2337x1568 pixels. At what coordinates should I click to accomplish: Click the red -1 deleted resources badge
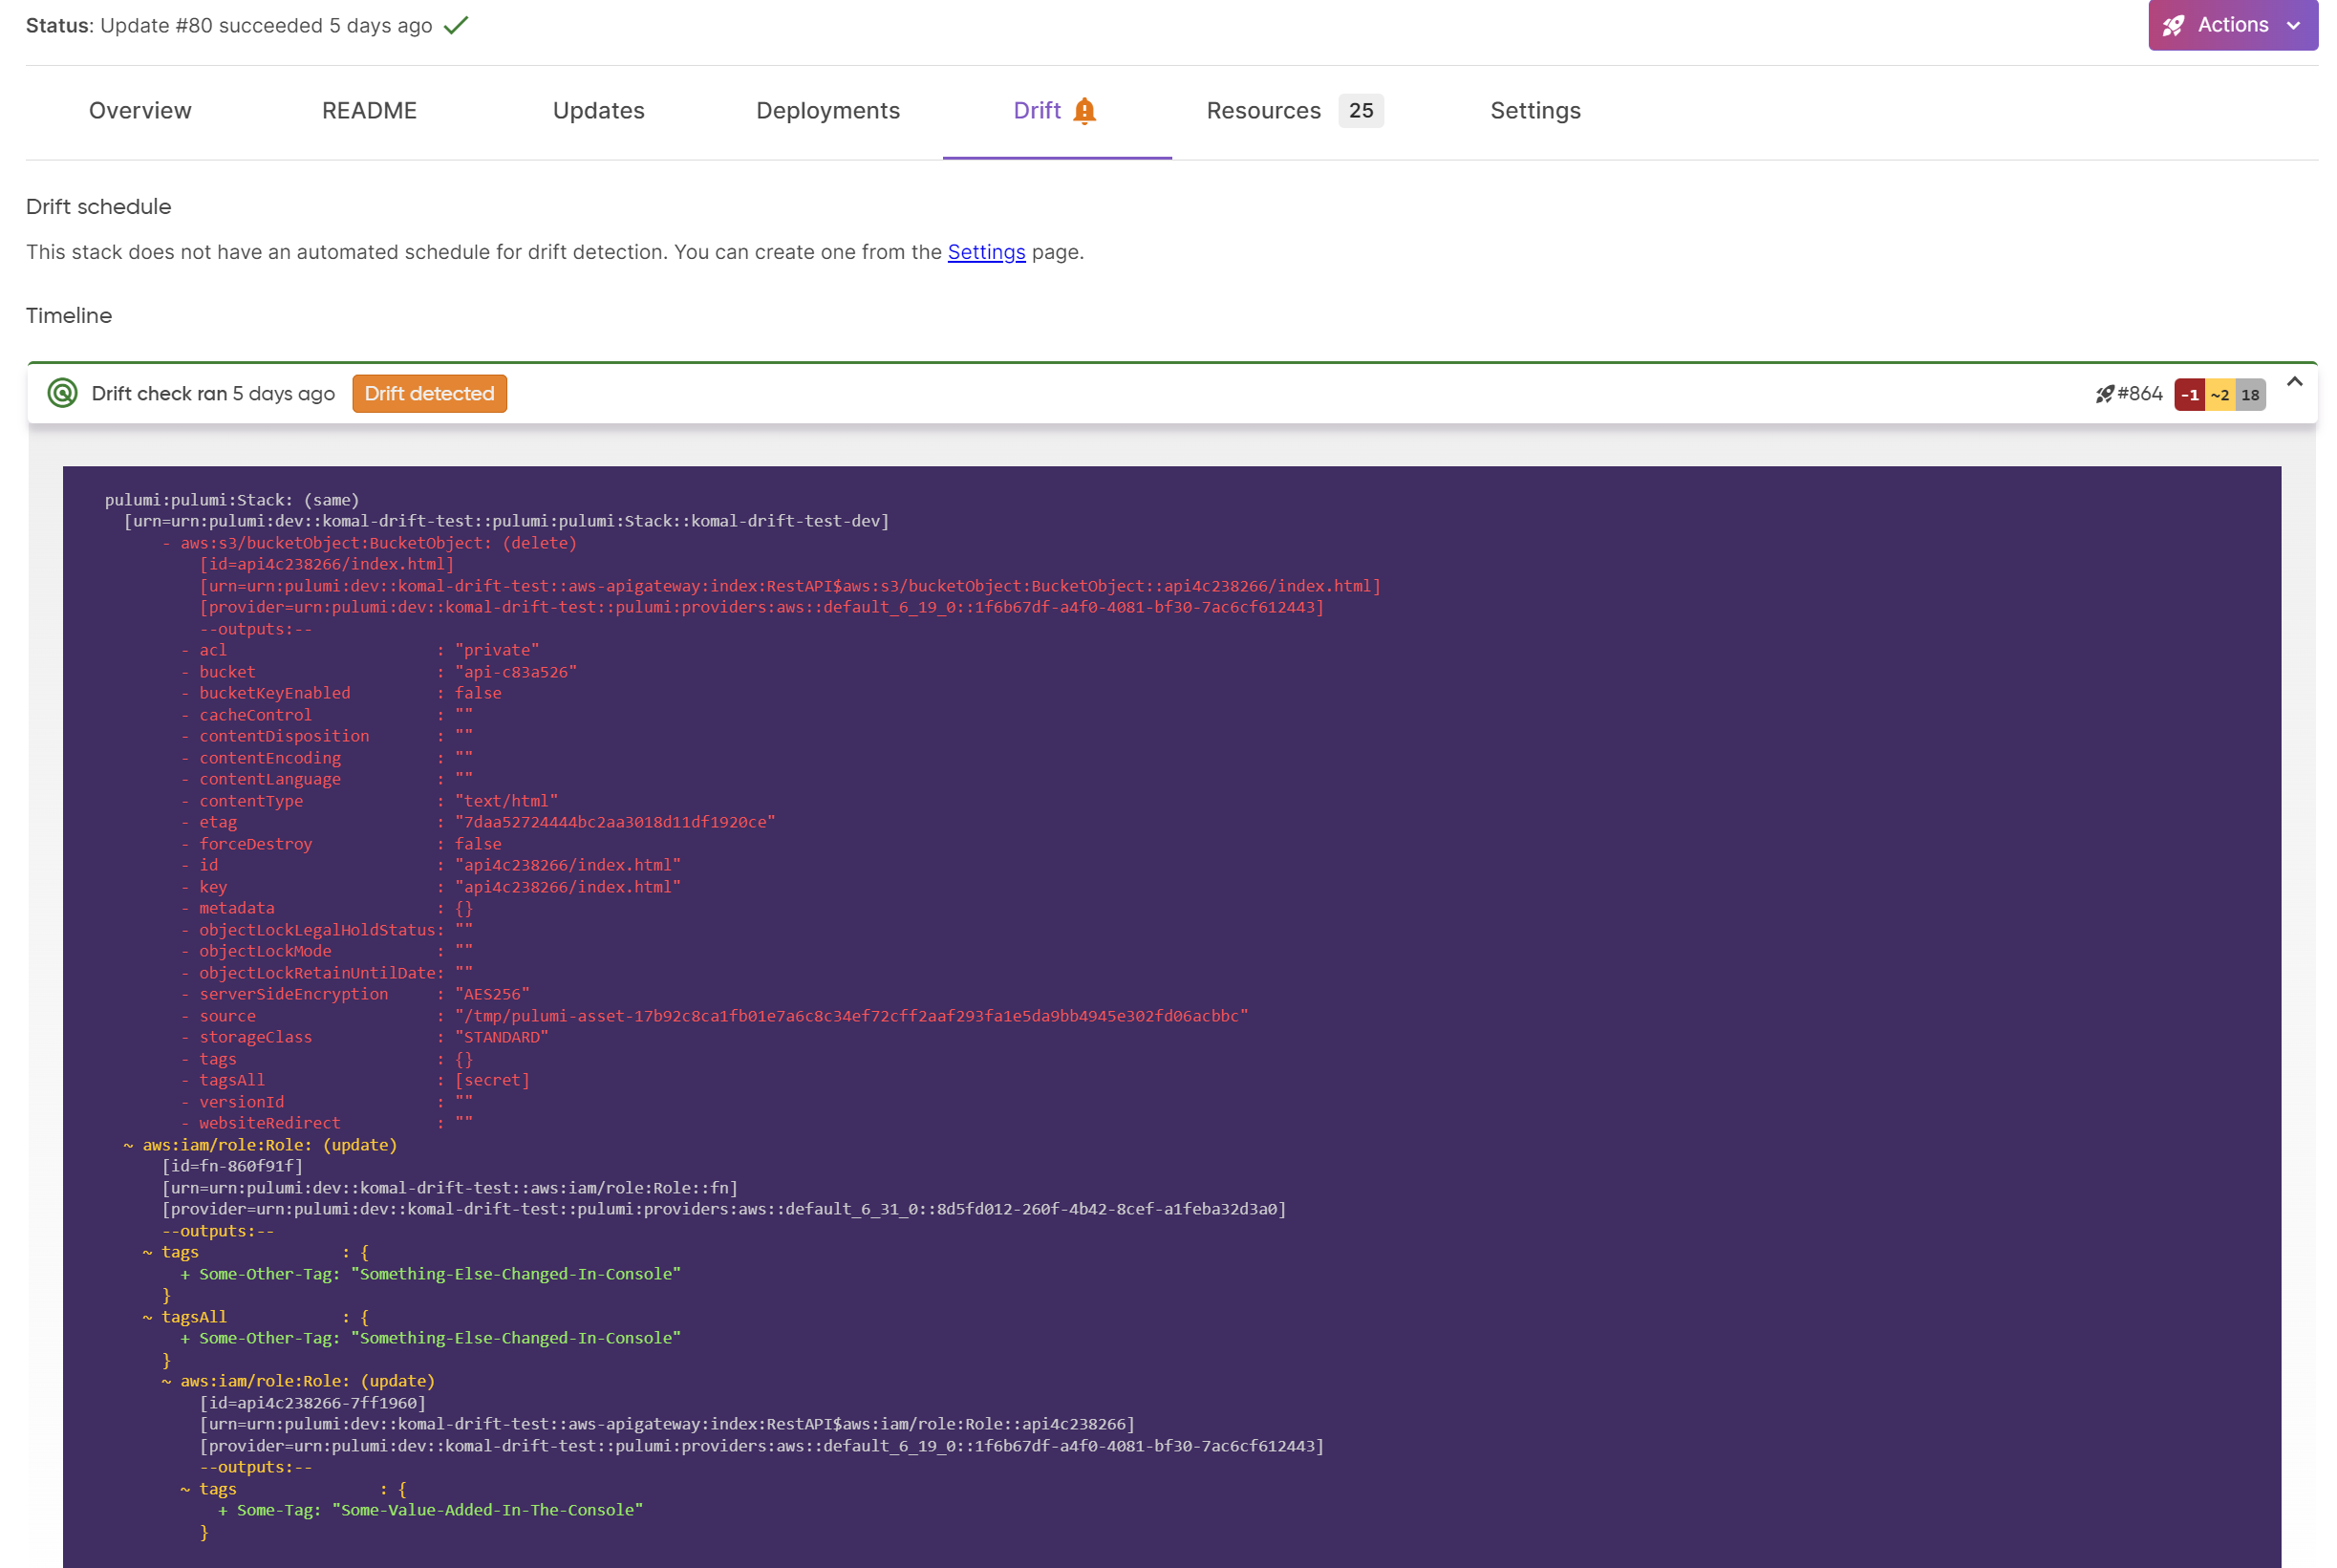tap(2189, 395)
